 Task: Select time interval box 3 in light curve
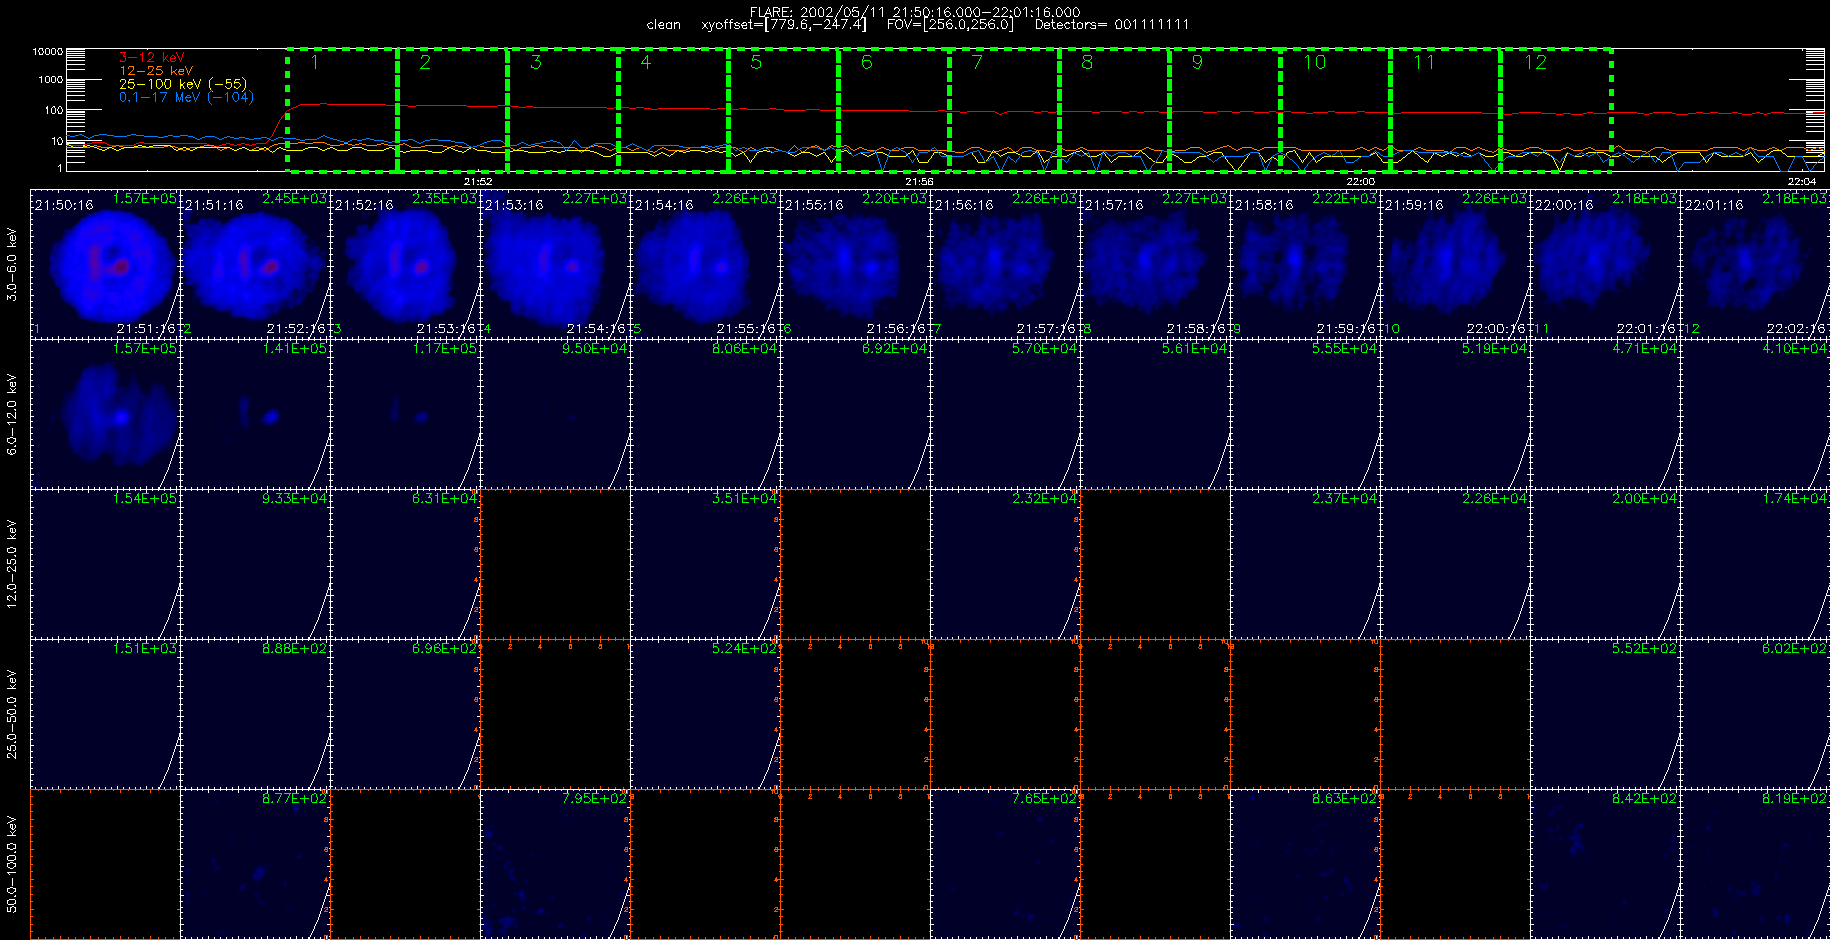coord(563,110)
